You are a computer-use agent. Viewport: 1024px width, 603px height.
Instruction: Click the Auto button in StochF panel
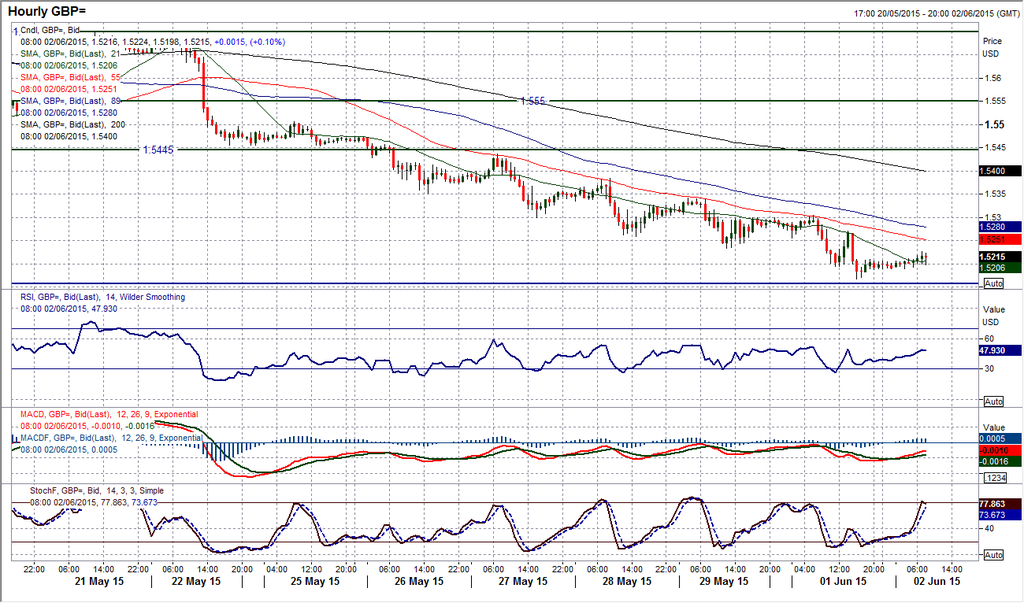click(993, 555)
